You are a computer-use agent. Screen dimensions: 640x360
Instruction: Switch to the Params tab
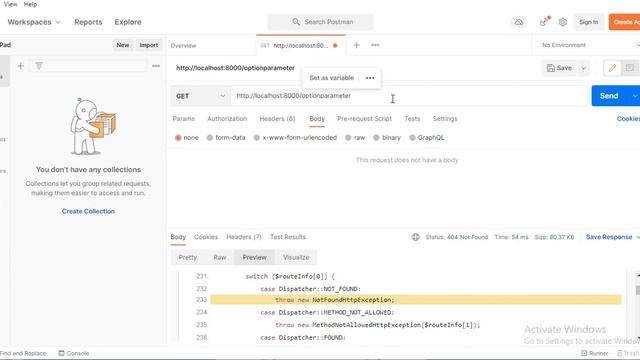click(x=183, y=119)
